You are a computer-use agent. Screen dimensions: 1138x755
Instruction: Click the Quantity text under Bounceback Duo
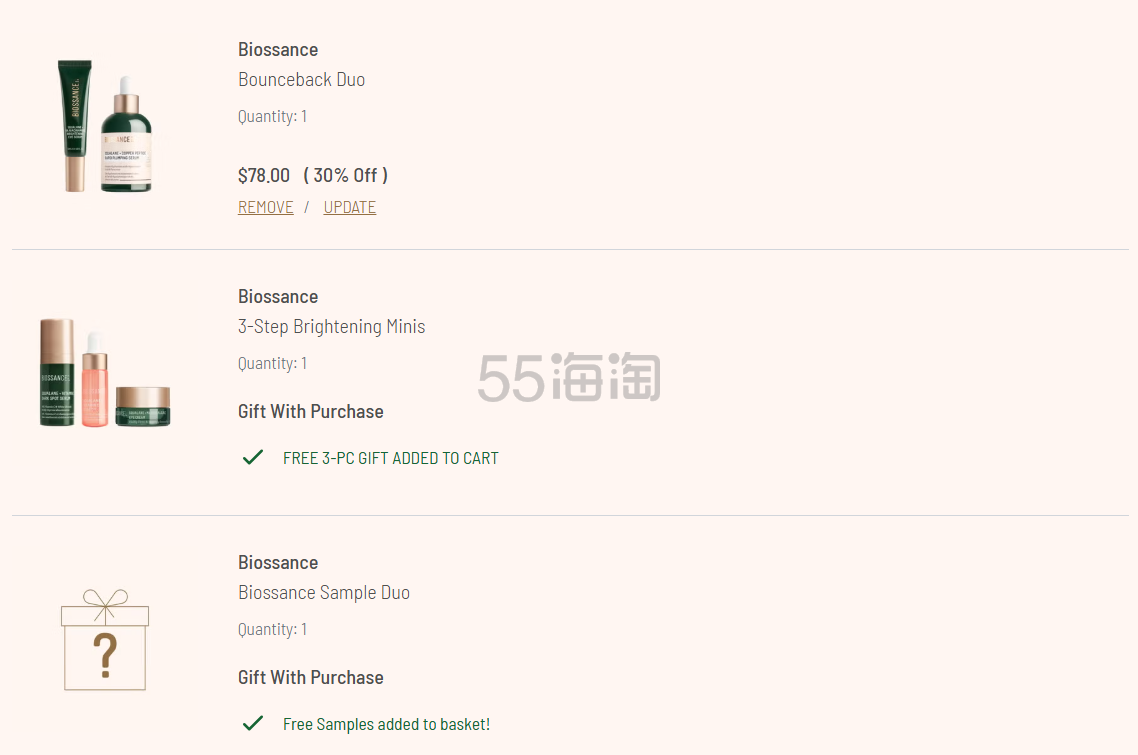coord(272,116)
